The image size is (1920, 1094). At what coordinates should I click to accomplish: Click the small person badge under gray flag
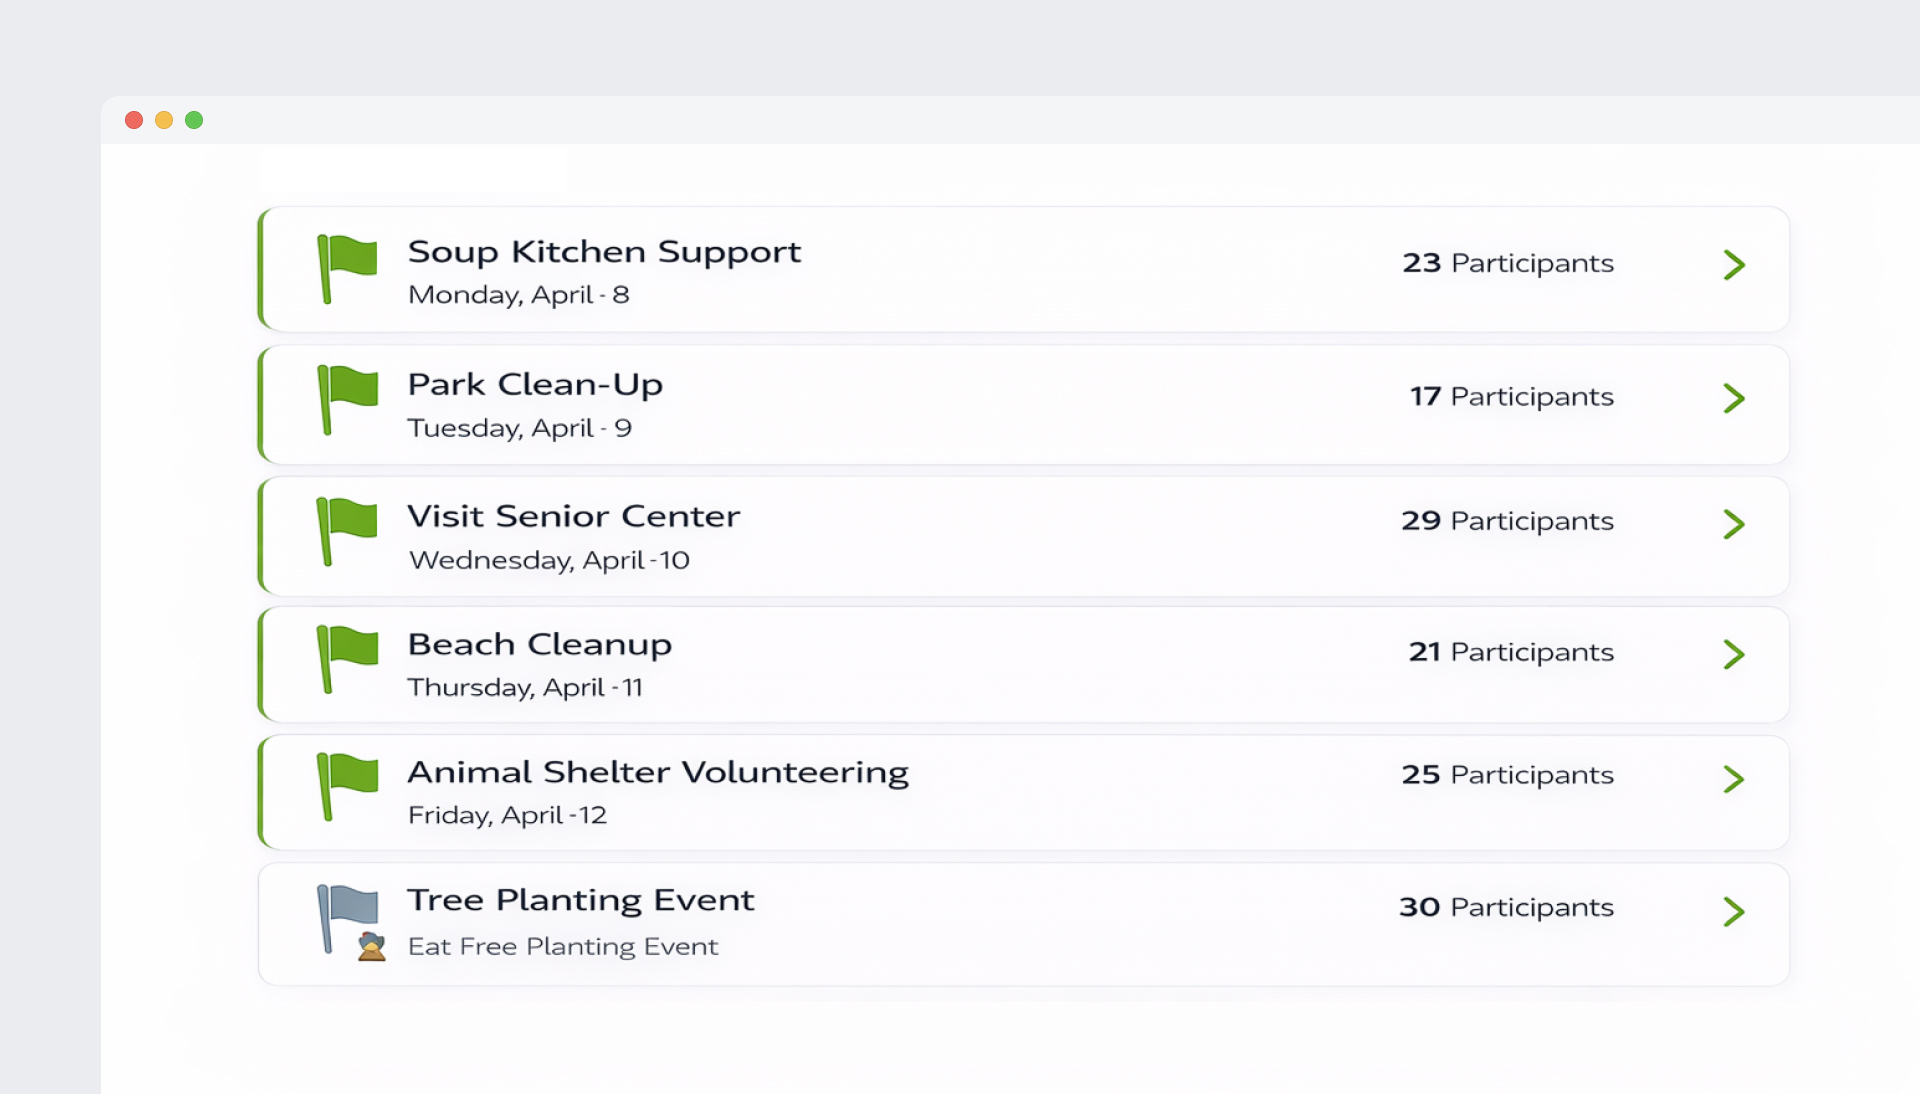coord(372,946)
